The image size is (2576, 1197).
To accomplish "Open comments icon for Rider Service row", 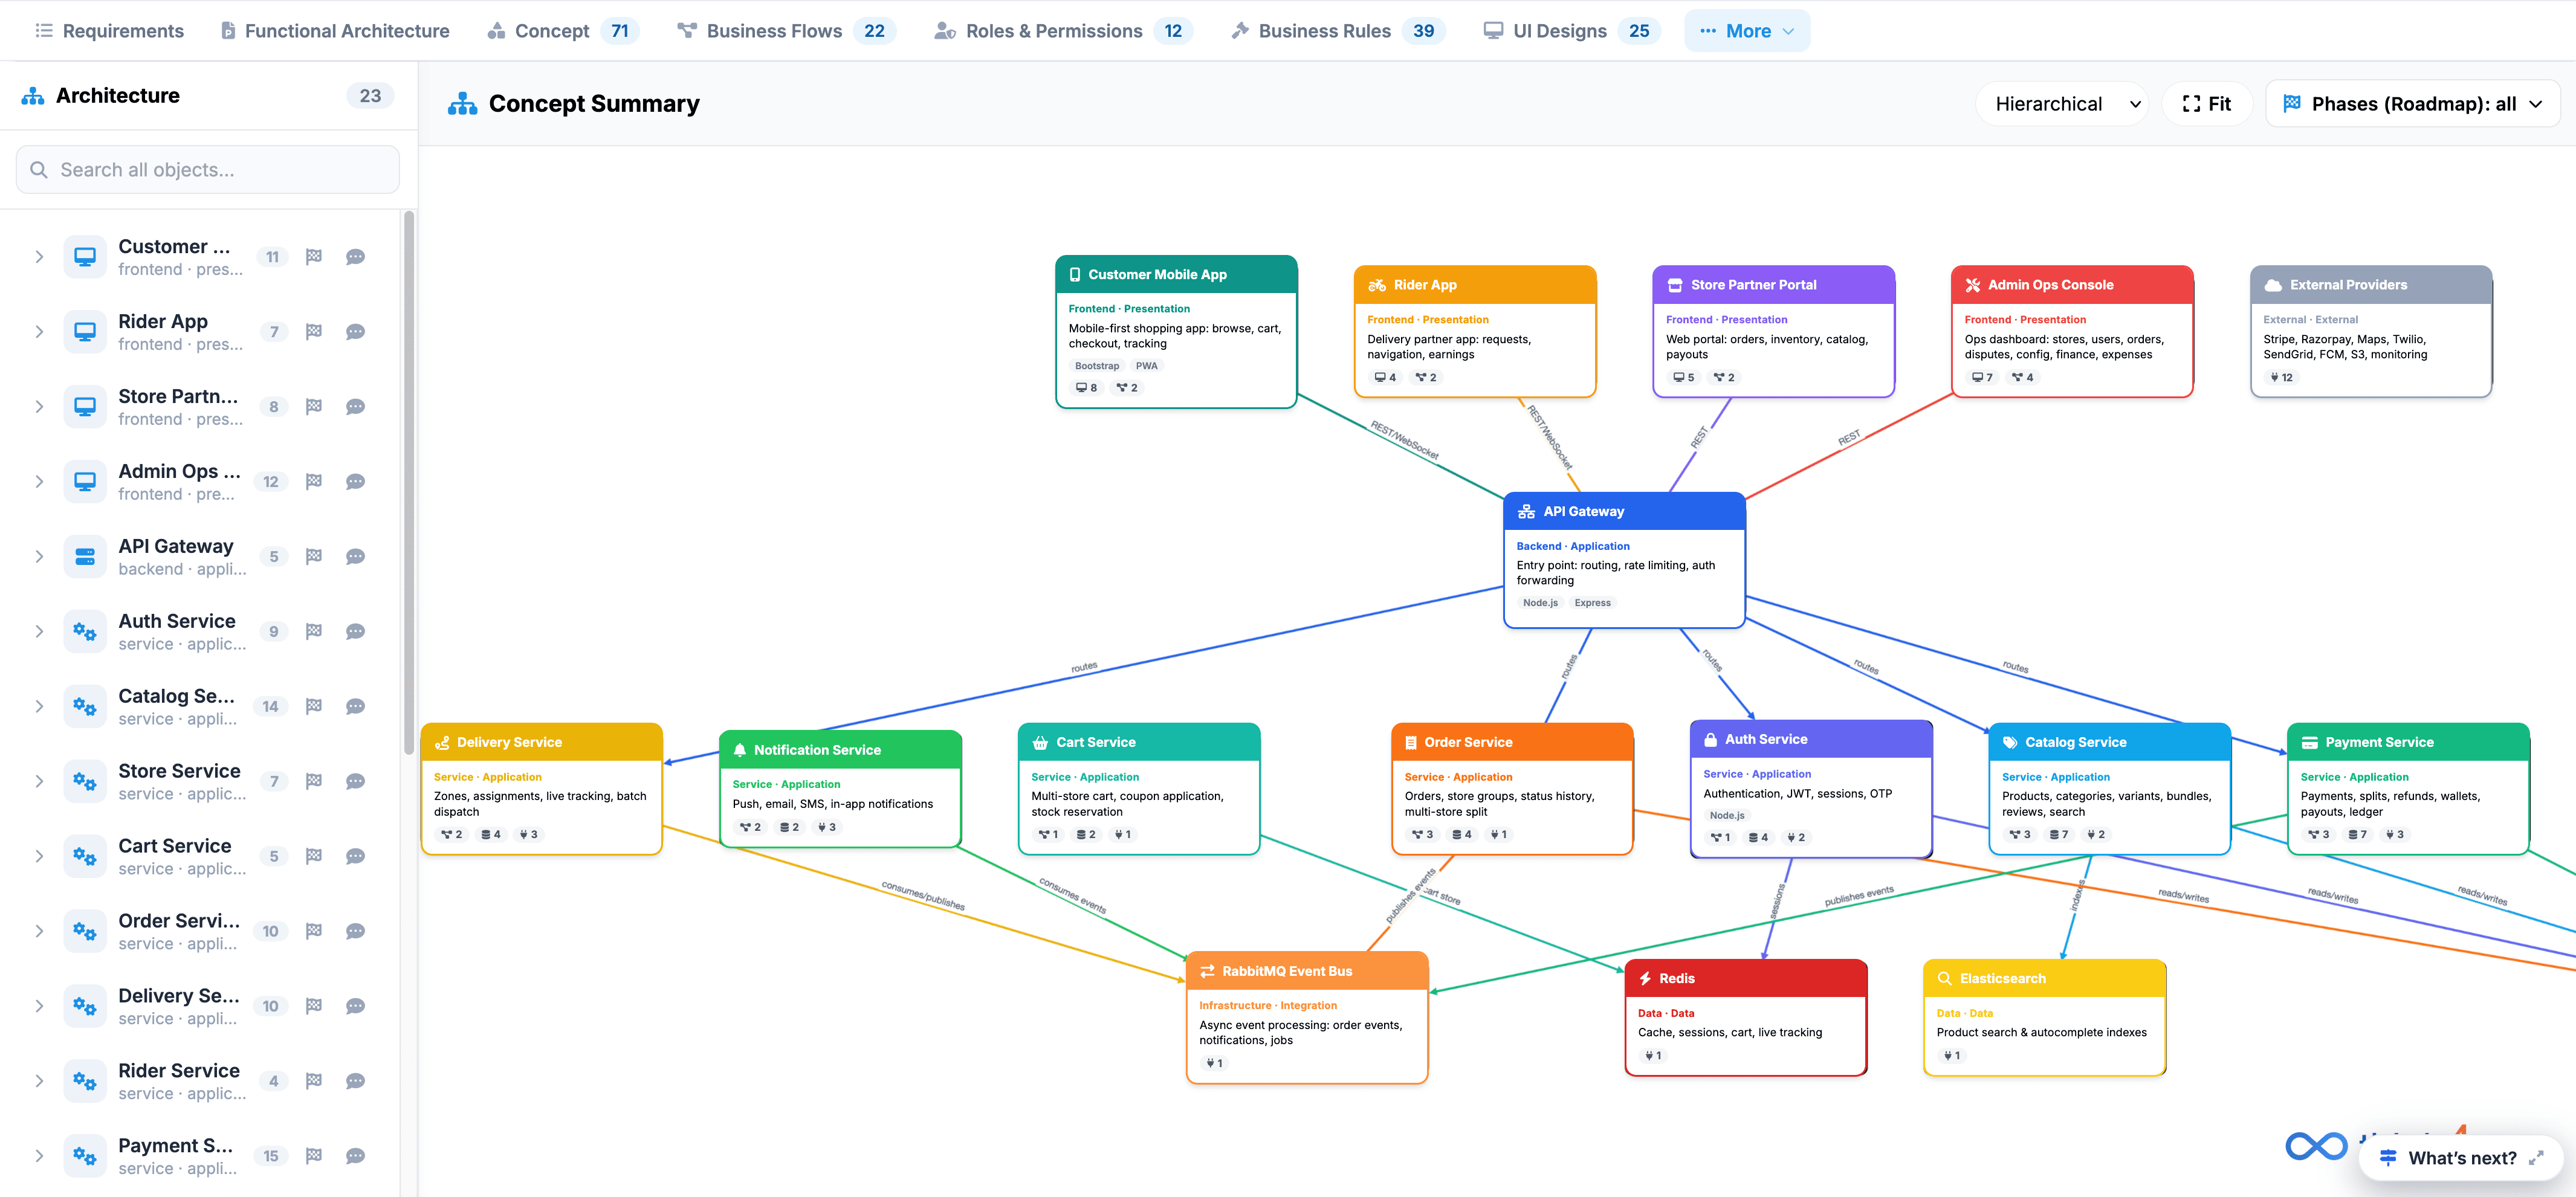I will point(355,1082).
